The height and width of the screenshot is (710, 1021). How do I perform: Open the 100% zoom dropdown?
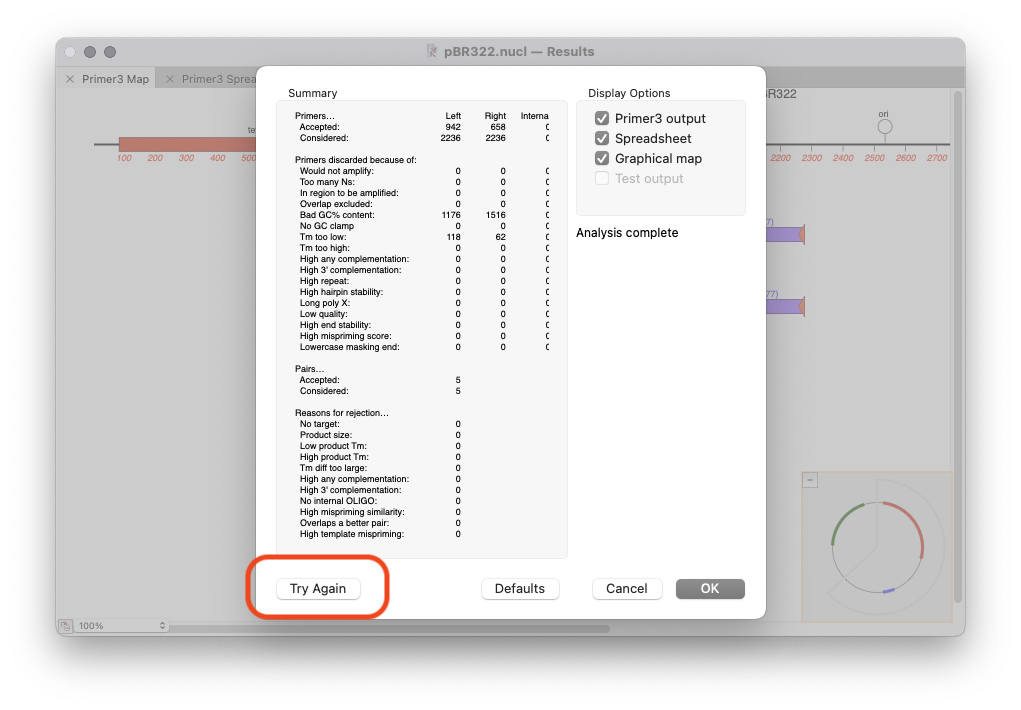point(122,626)
